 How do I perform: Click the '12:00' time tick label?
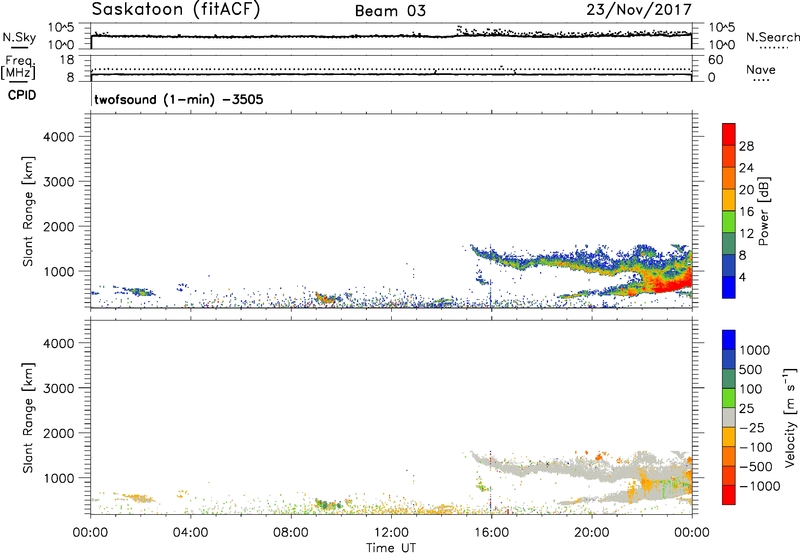[391, 533]
